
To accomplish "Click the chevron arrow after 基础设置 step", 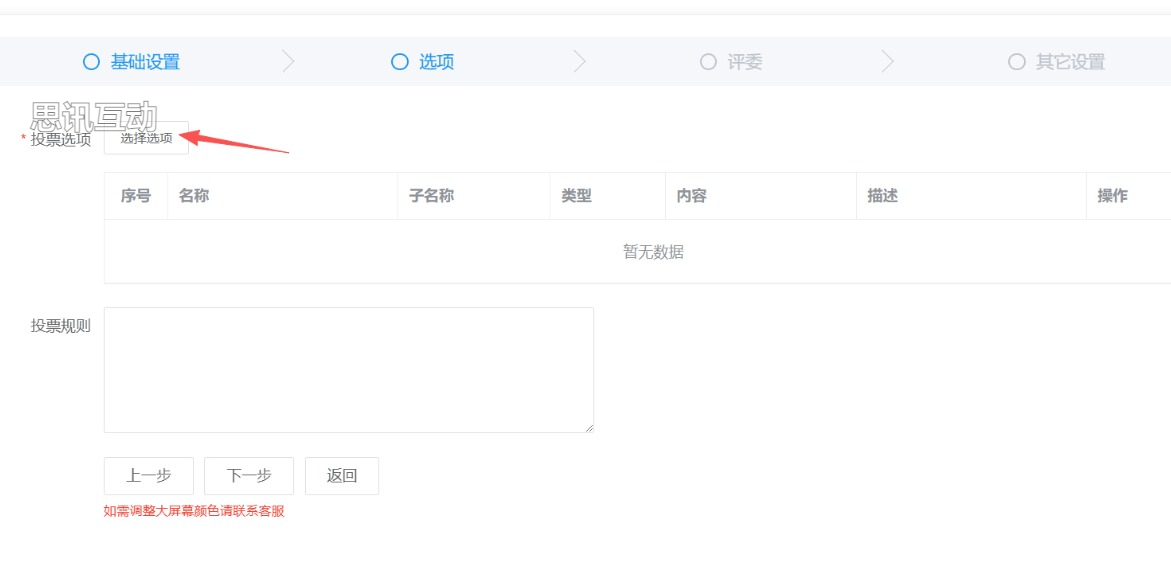I will (x=289, y=62).
